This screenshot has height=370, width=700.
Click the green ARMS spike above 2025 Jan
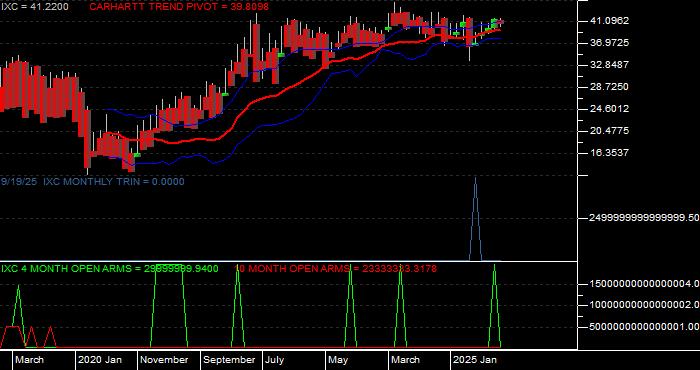pos(494,305)
